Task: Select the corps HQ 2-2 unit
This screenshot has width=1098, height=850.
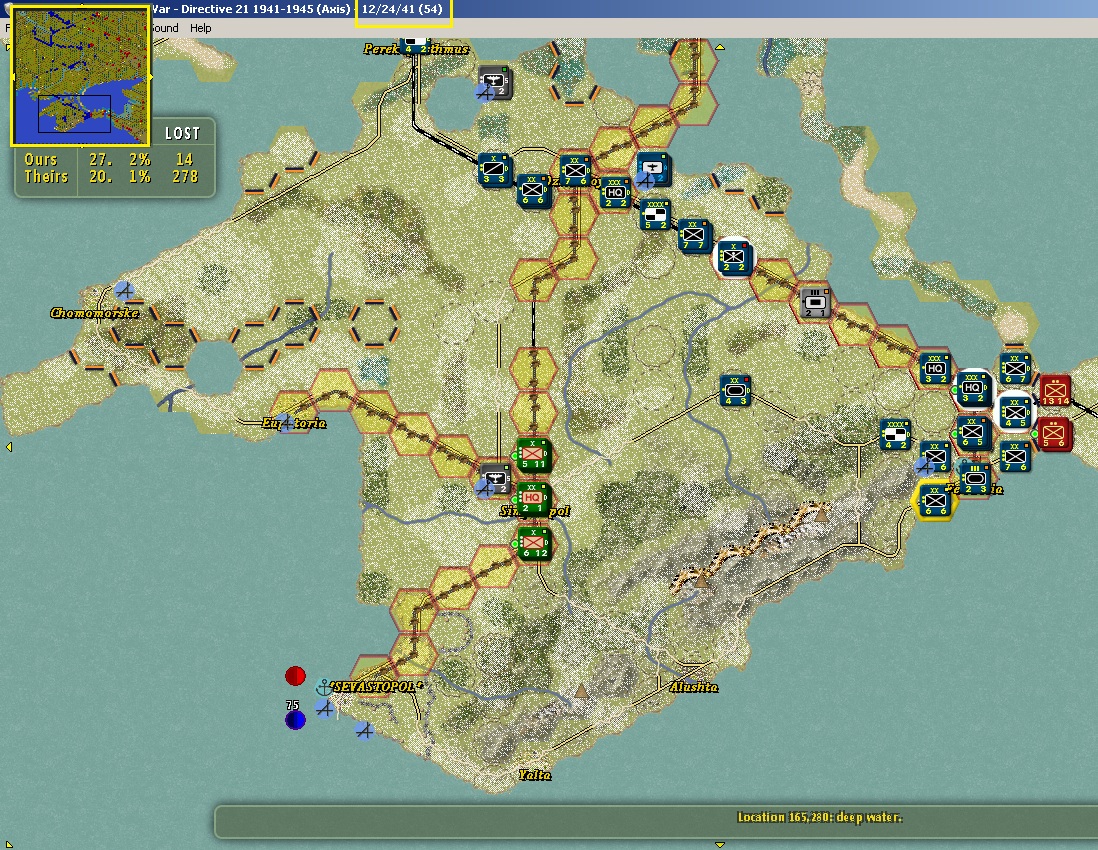Action: point(615,192)
